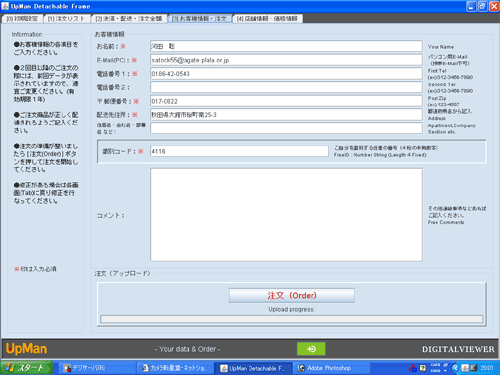Viewport: 500px width, 375px height.
Task: Switch to カメラ新星堂 taskbar window
Action: click(x=174, y=368)
